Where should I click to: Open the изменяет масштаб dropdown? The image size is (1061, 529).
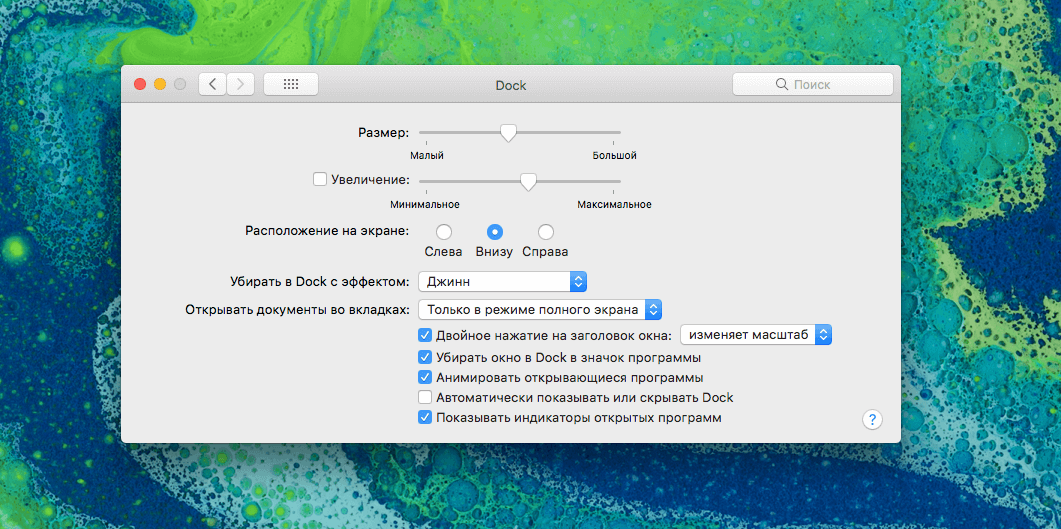756,335
